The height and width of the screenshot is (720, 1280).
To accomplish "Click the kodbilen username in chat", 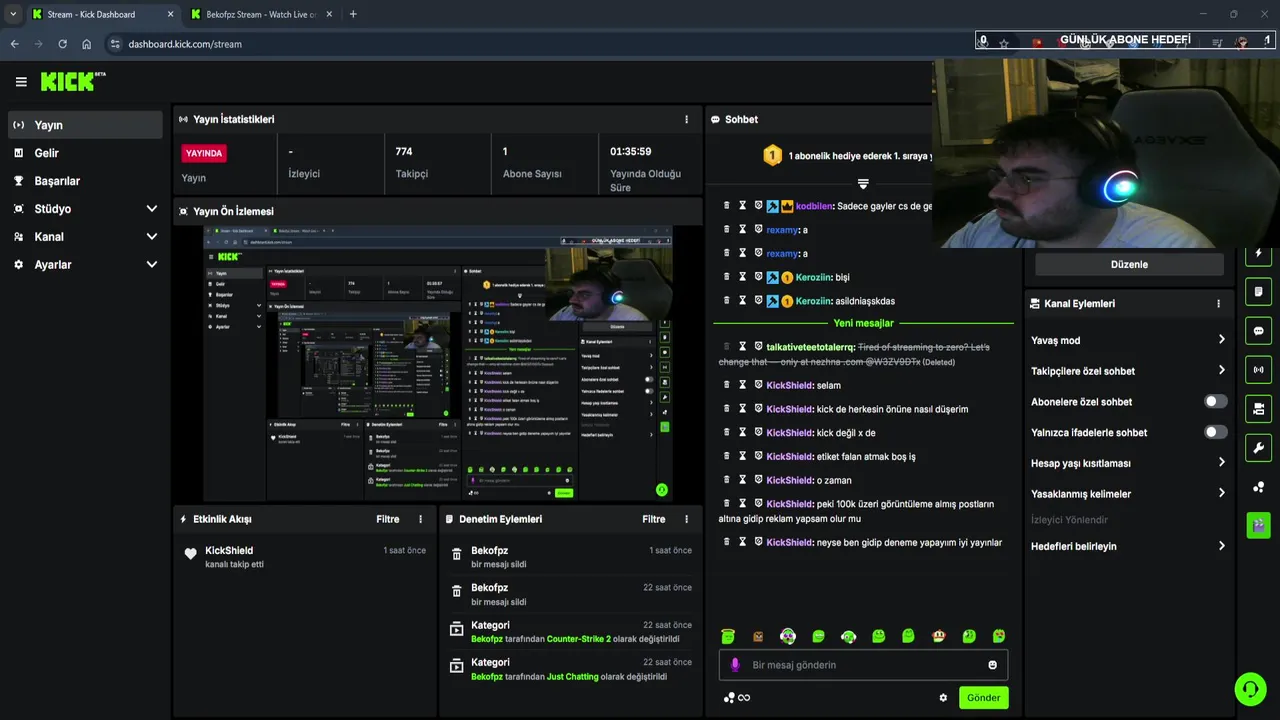I will [814, 206].
